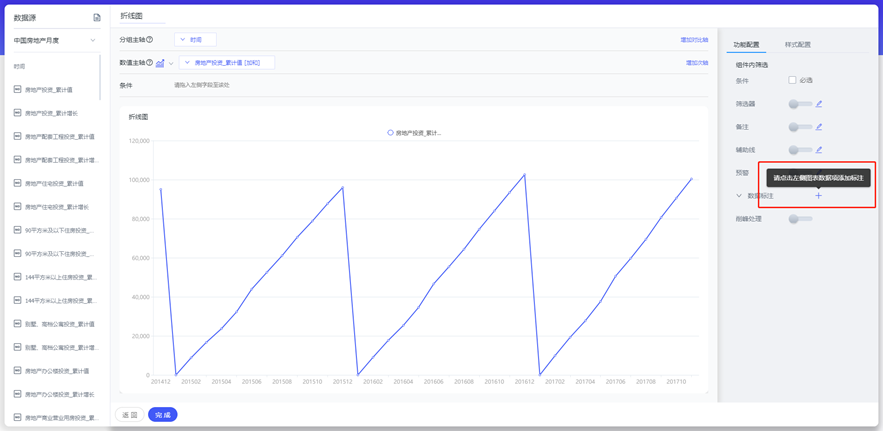Edit the 筛选器 setting with pencil icon

click(x=819, y=104)
